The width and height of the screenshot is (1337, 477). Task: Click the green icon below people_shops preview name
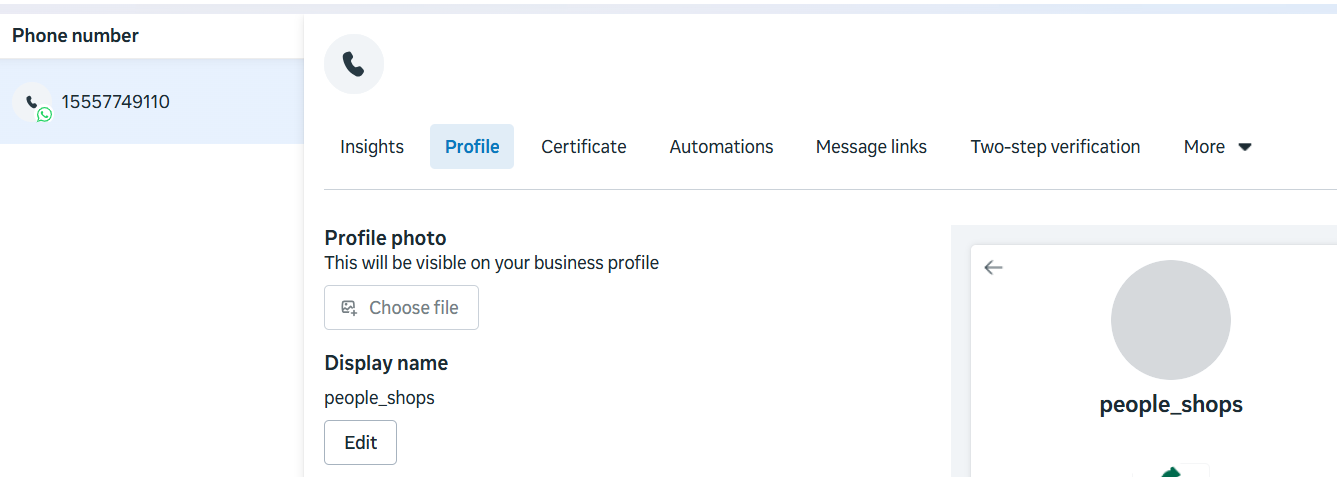point(1171,471)
